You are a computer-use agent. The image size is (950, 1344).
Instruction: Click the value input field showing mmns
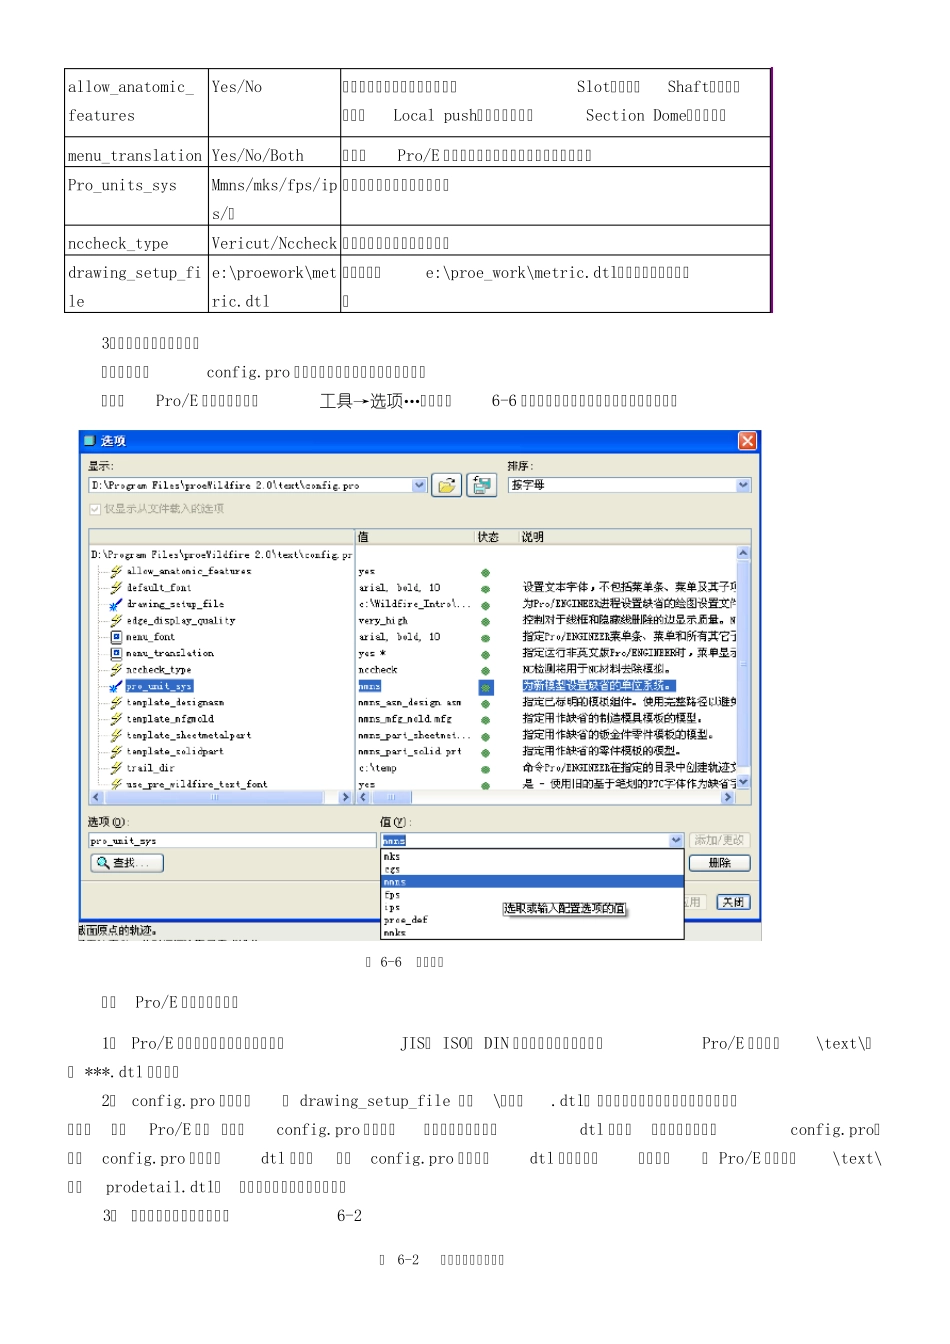pos(525,840)
